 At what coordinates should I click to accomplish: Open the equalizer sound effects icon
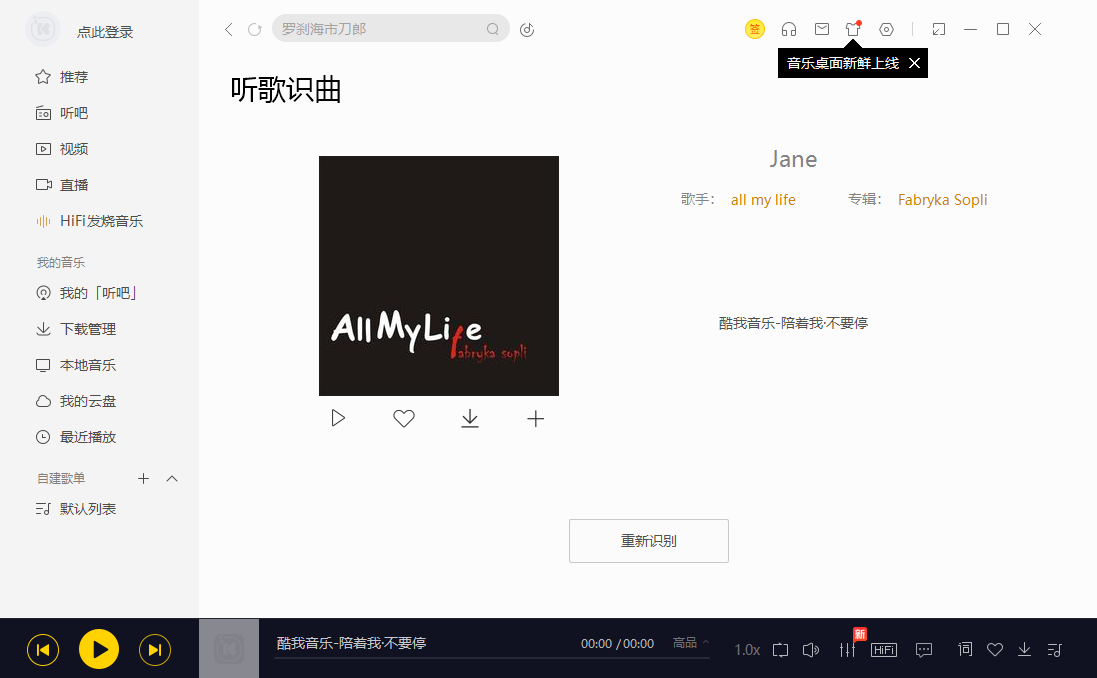[847, 650]
